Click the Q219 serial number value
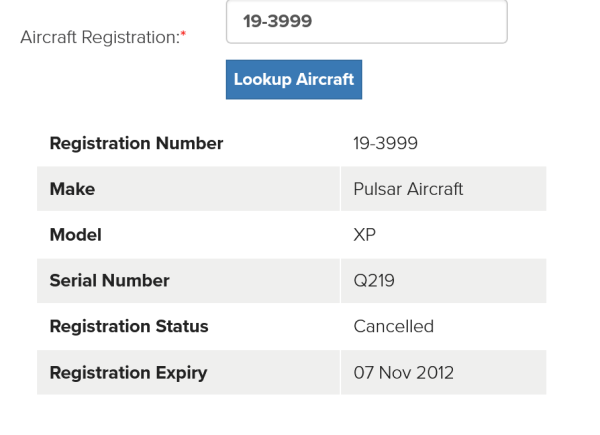Screen dimensions: 600x435 pos(374,281)
